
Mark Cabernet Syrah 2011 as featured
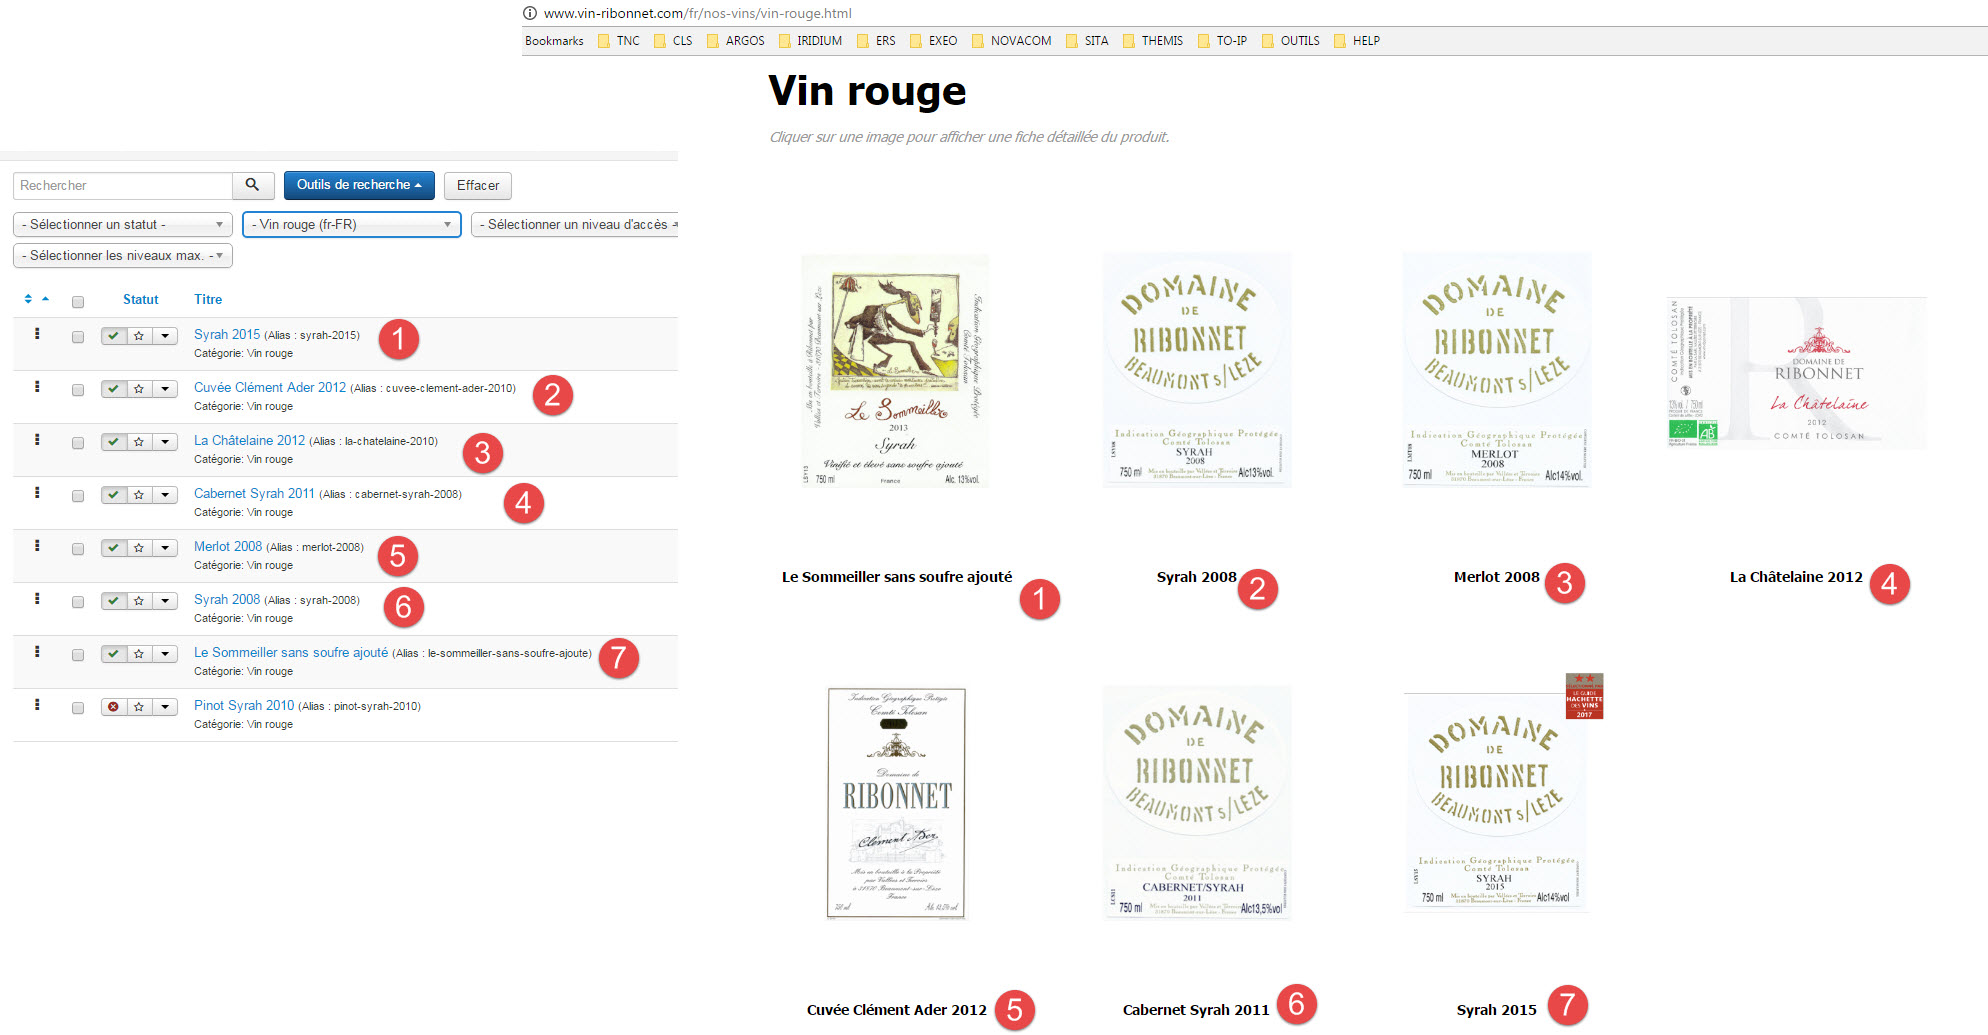tap(139, 495)
